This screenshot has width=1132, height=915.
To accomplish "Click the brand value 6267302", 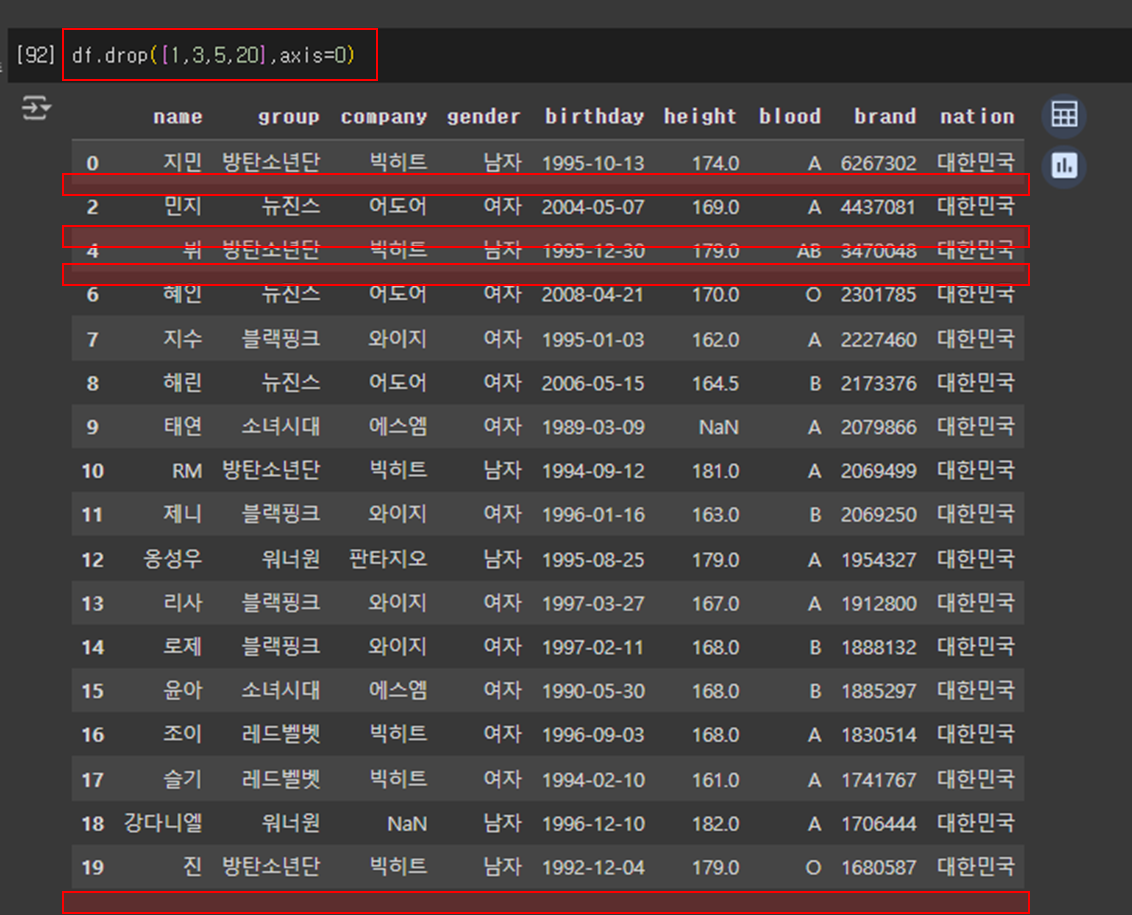I will click(879, 163).
